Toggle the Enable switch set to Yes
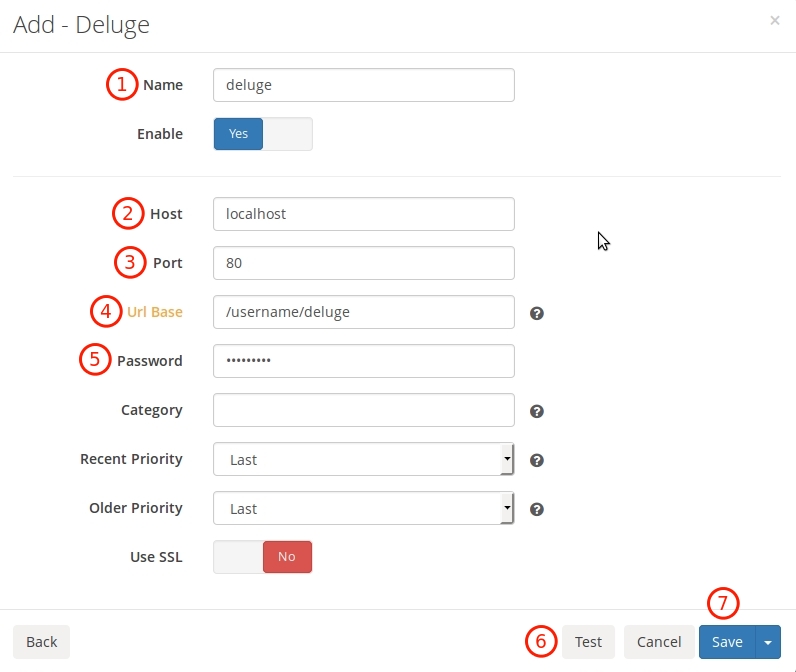This screenshot has height=672, width=796. click(x=263, y=134)
